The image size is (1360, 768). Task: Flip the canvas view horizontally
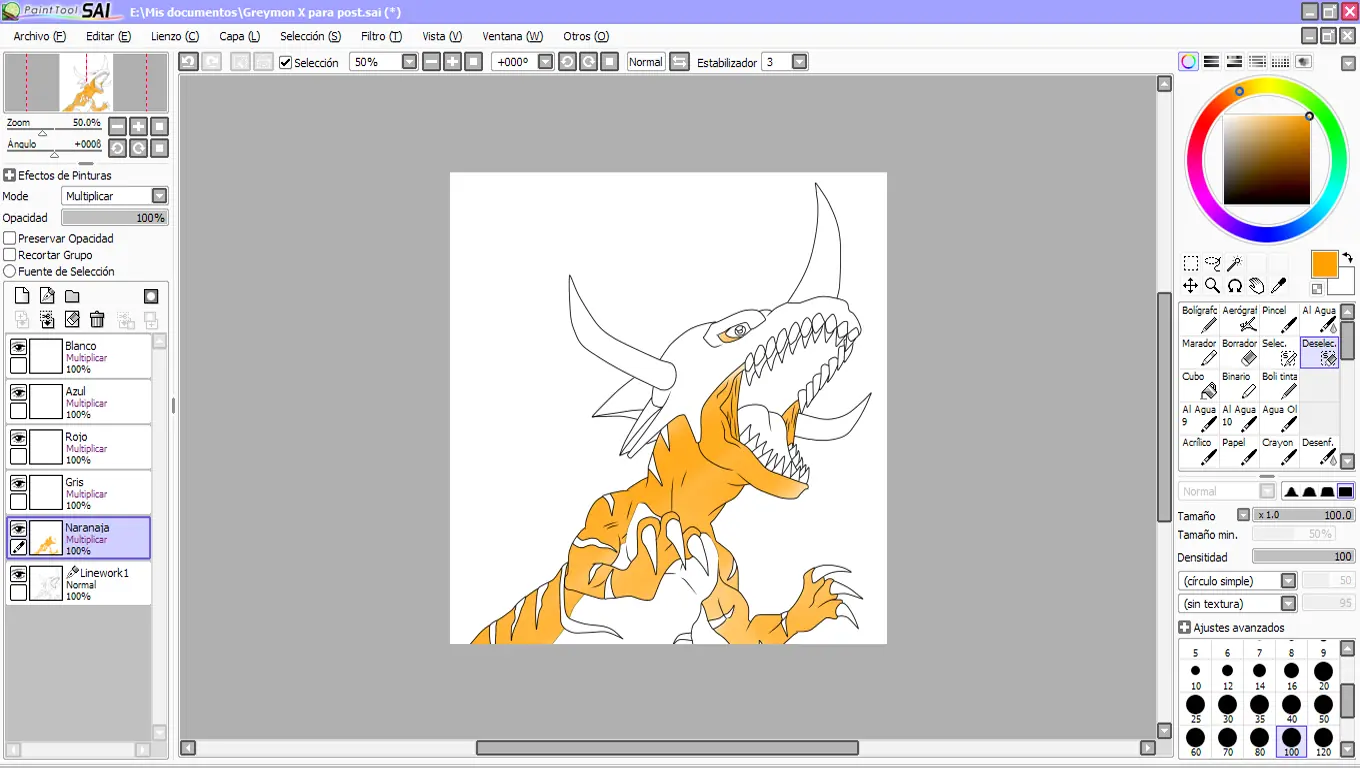click(679, 62)
